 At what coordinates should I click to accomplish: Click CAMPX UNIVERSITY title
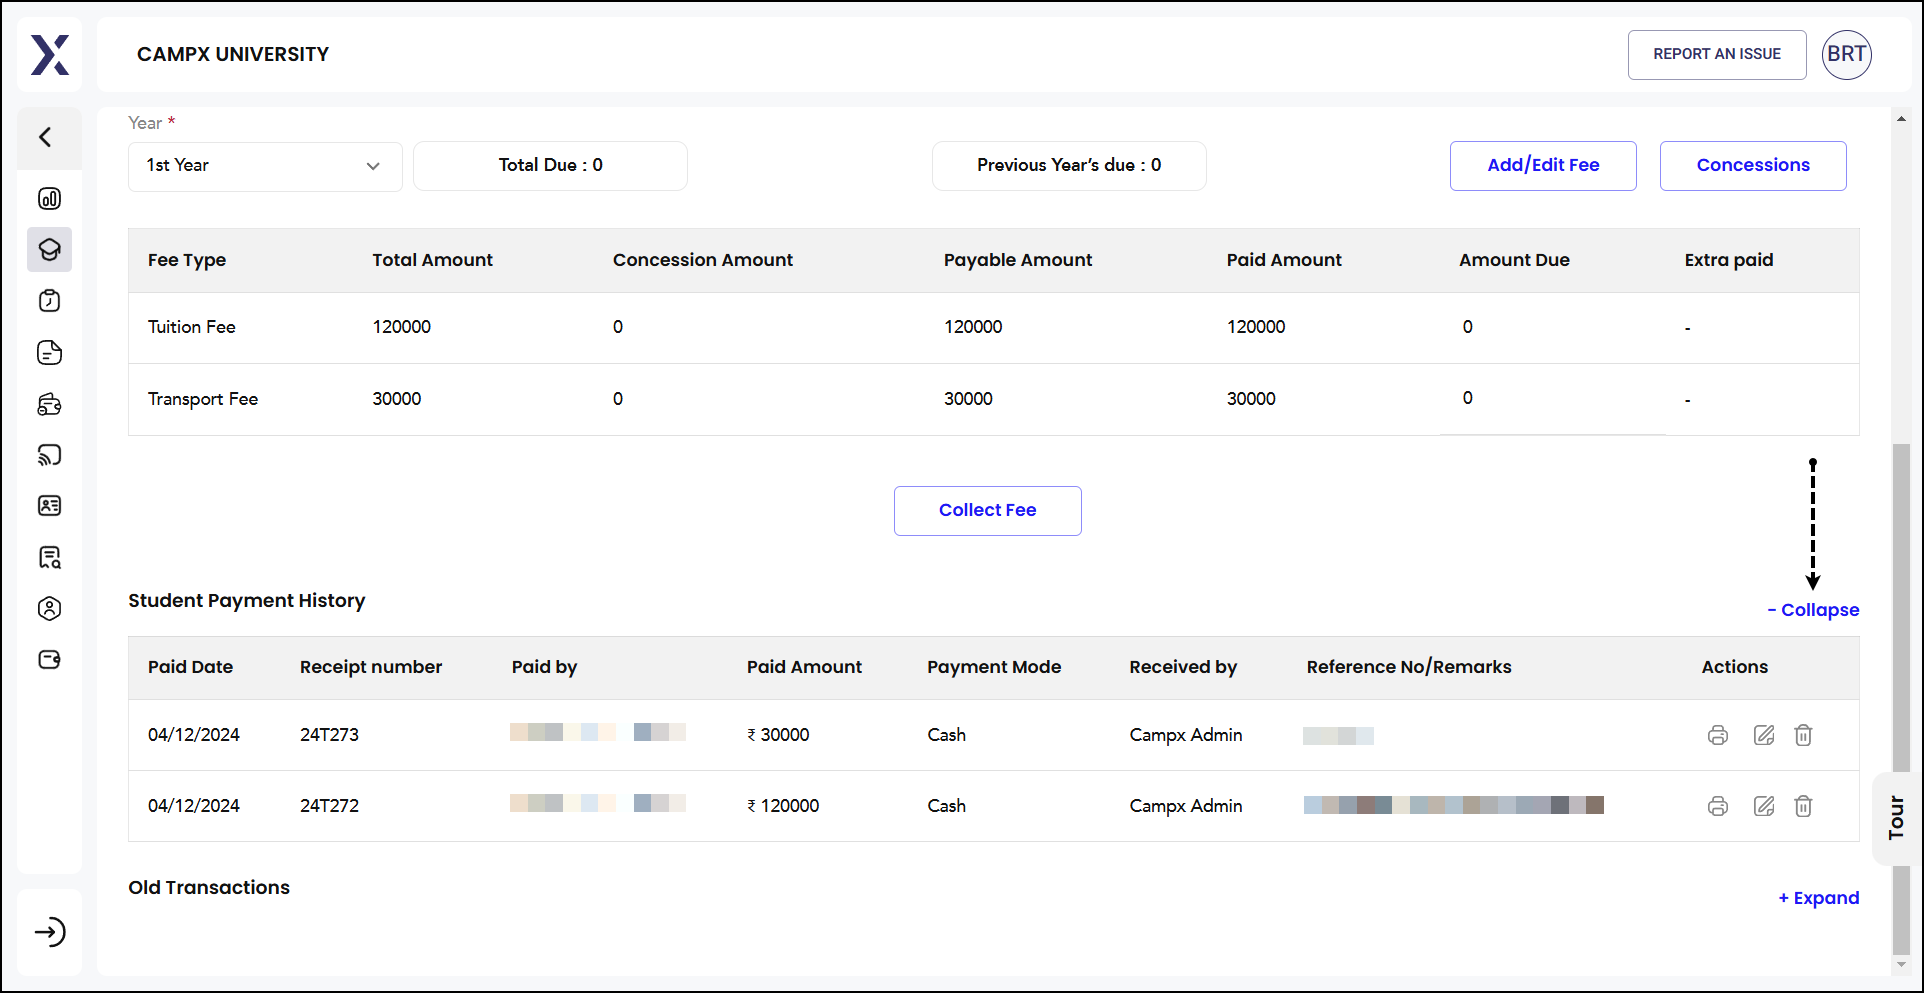pos(233,54)
